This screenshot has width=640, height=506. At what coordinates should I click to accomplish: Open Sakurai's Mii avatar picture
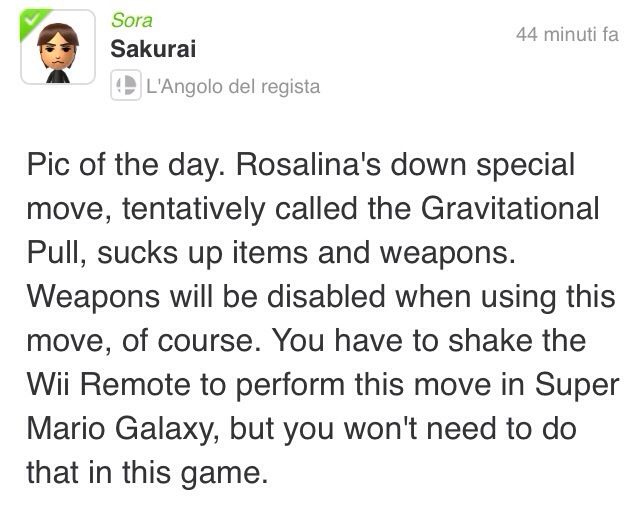(58, 47)
